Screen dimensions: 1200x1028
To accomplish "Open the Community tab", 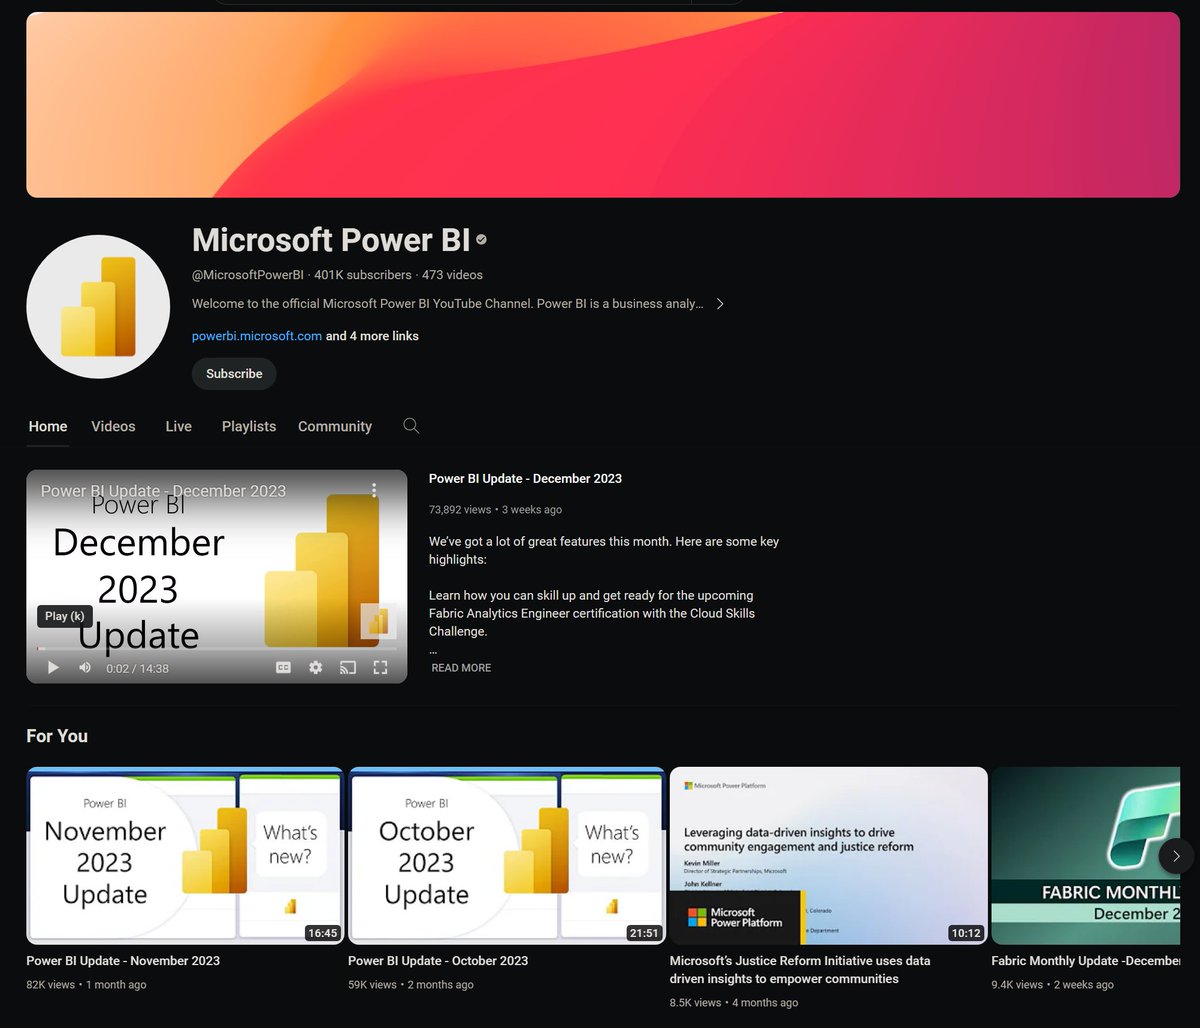I will coord(335,426).
